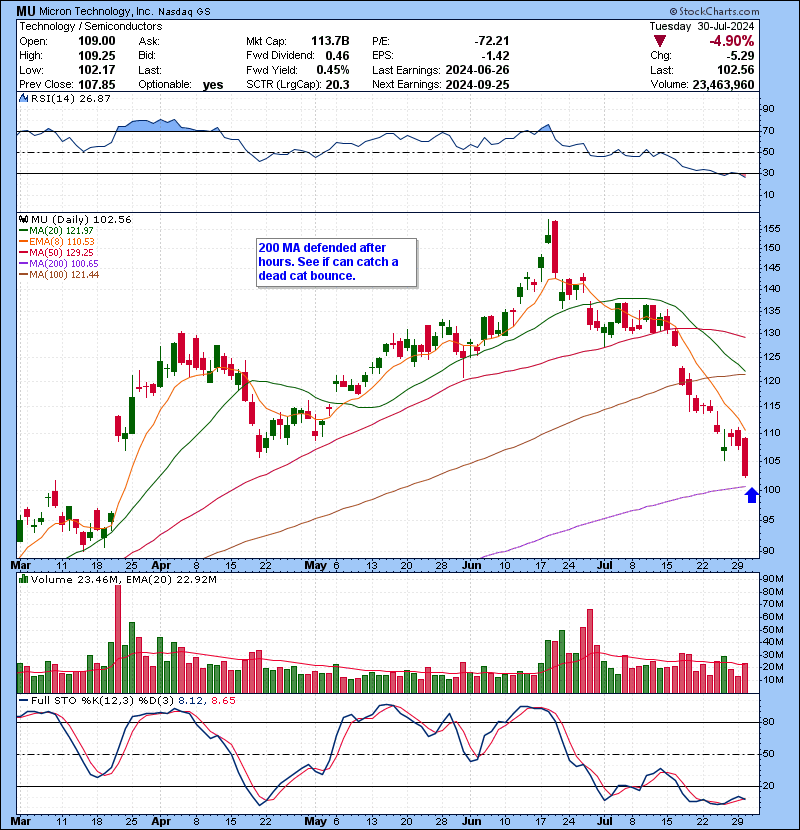The width and height of the screenshot is (800, 830).
Task: Click Last Earnings date 2024-06-26
Action: pos(477,69)
